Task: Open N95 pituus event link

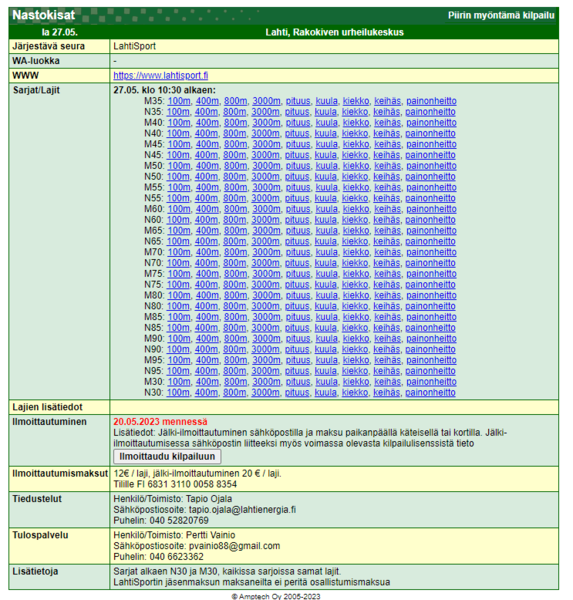Action: 297,371
